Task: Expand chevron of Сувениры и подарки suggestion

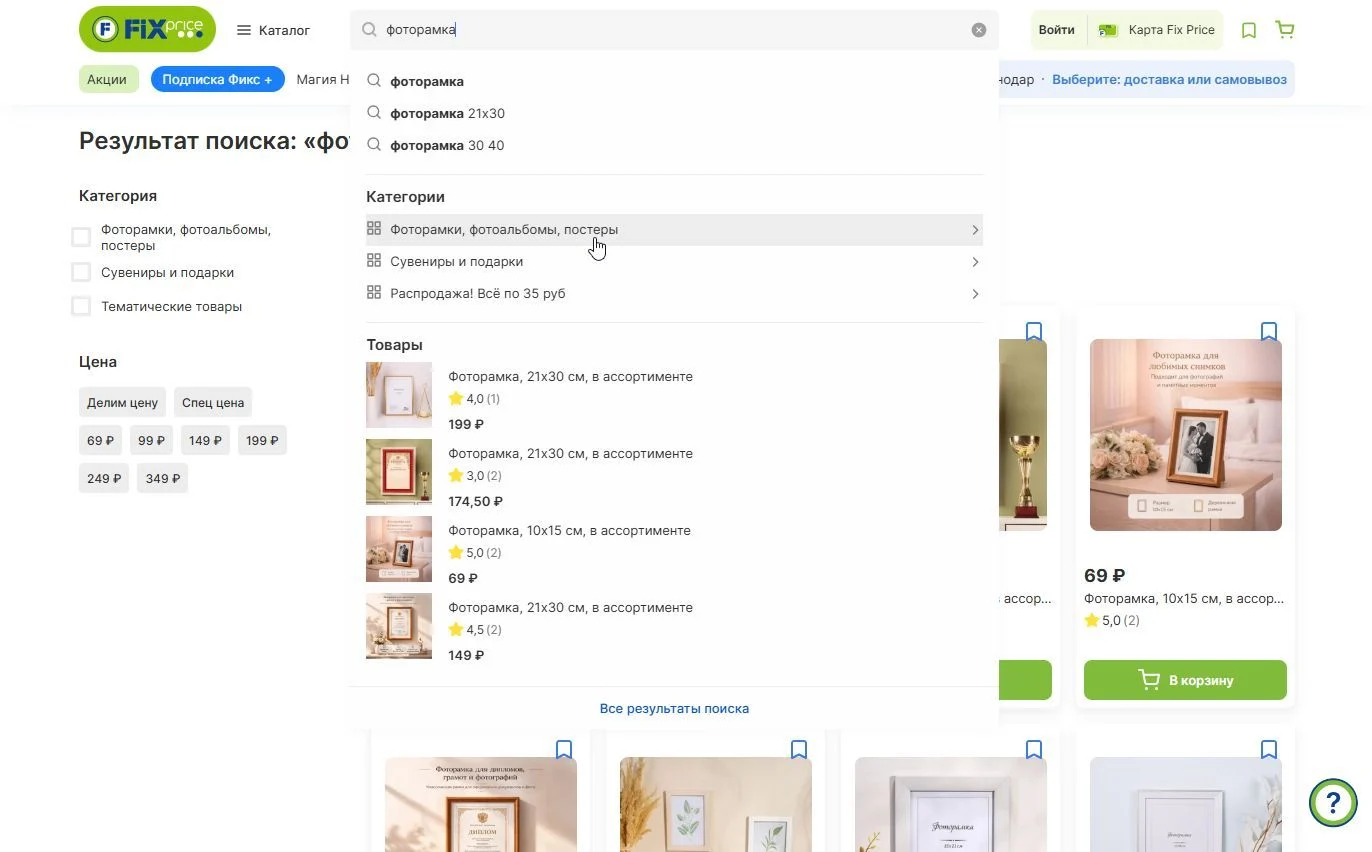Action: point(975,262)
